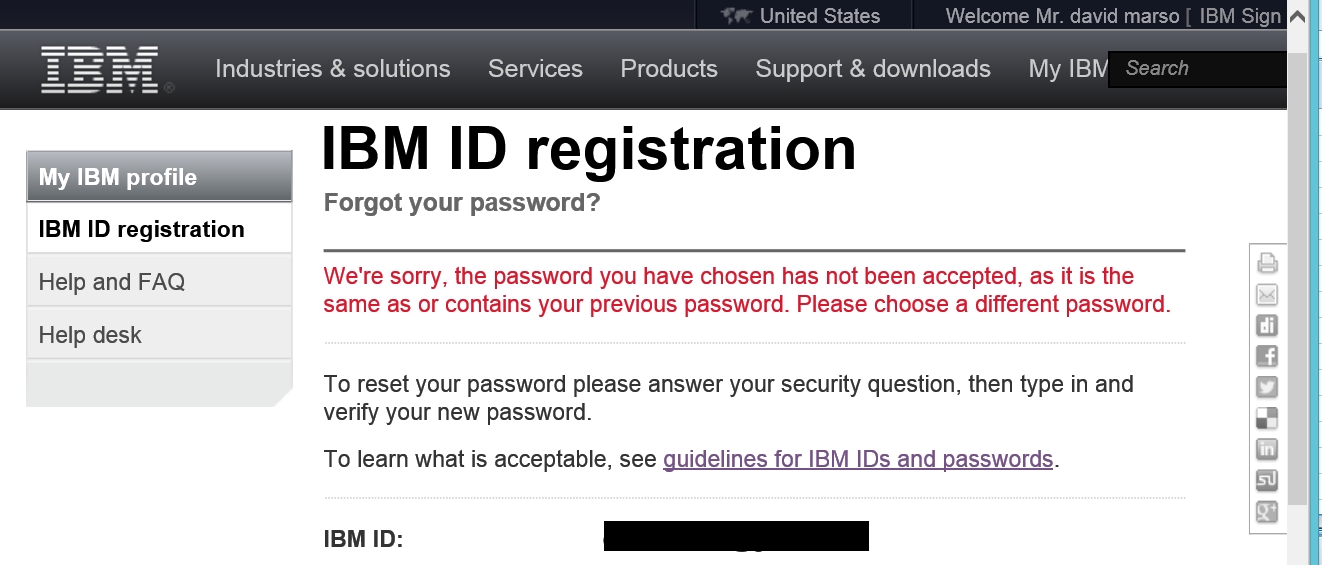This screenshot has height=565, width=1322.
Task: Click the printer icon in share bar
Action: 1267,264
